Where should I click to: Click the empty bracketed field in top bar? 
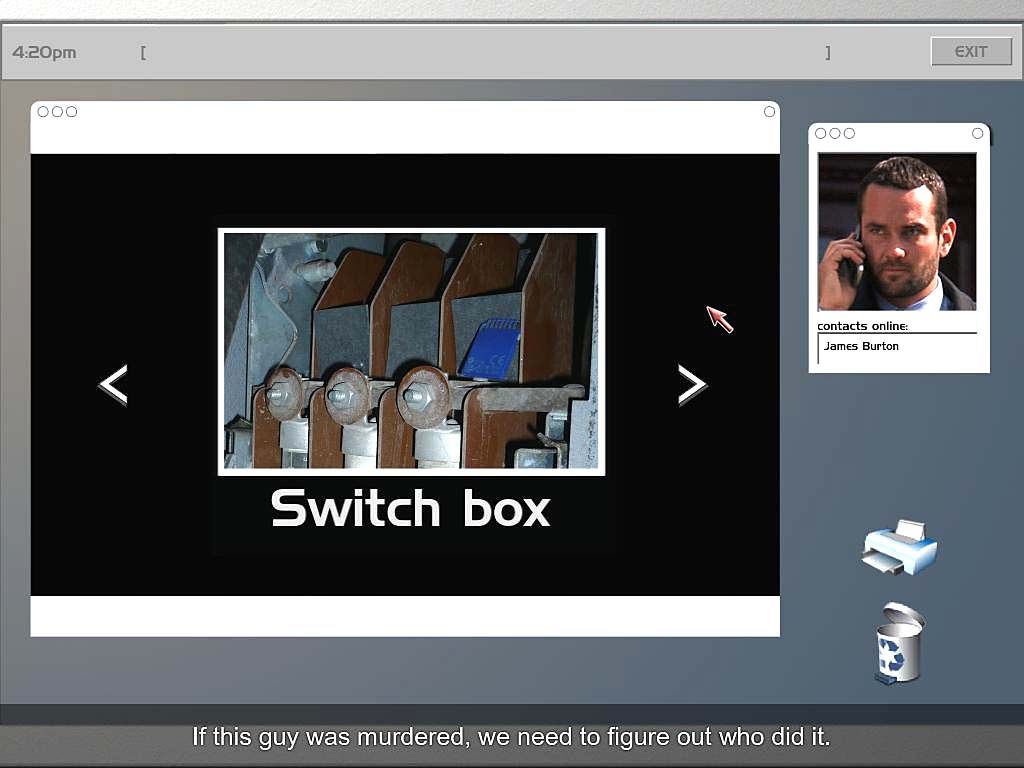click(x=485, y=52)
